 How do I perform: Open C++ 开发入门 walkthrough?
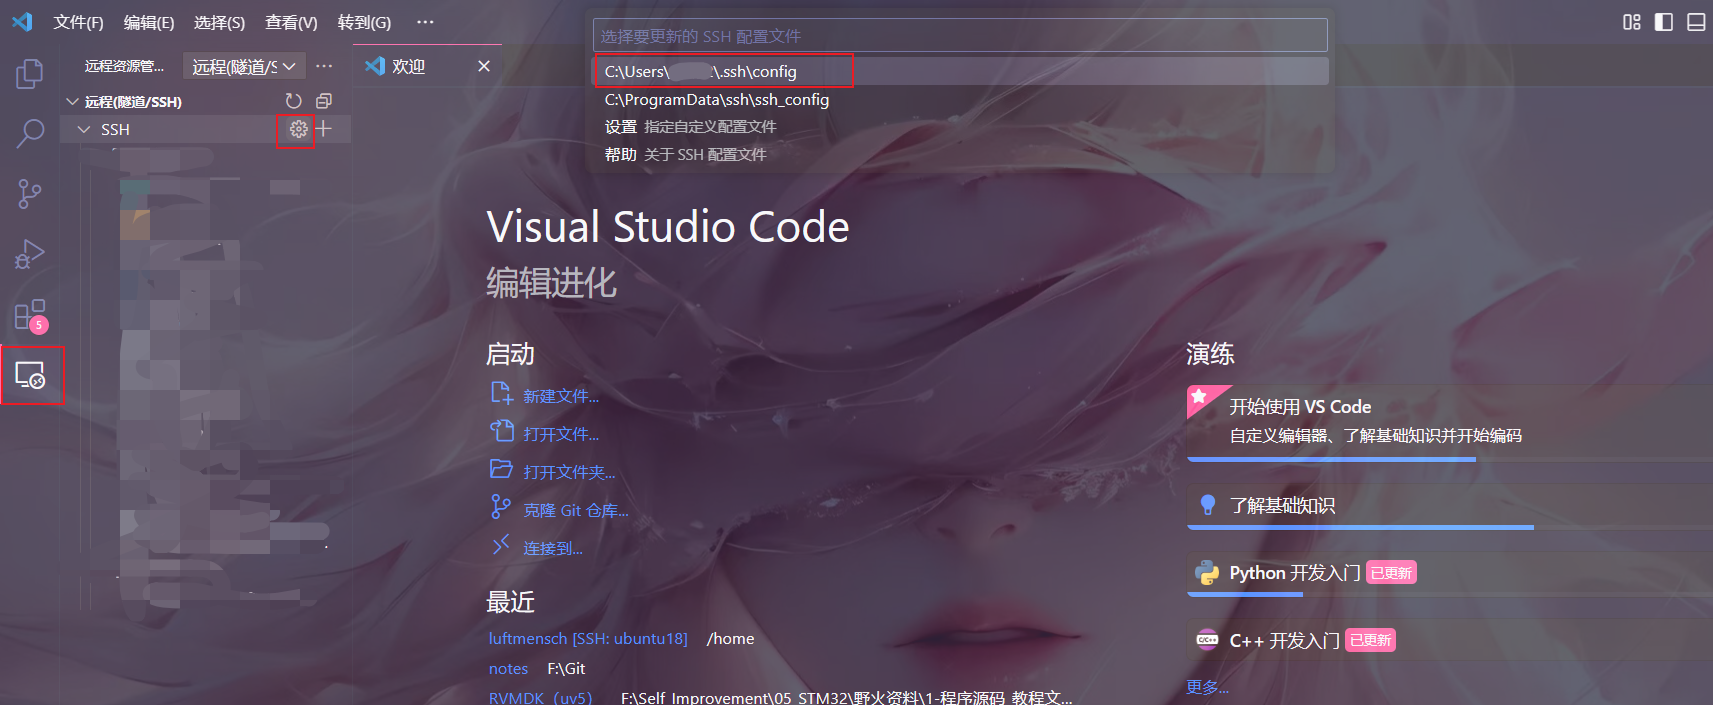1450,641
